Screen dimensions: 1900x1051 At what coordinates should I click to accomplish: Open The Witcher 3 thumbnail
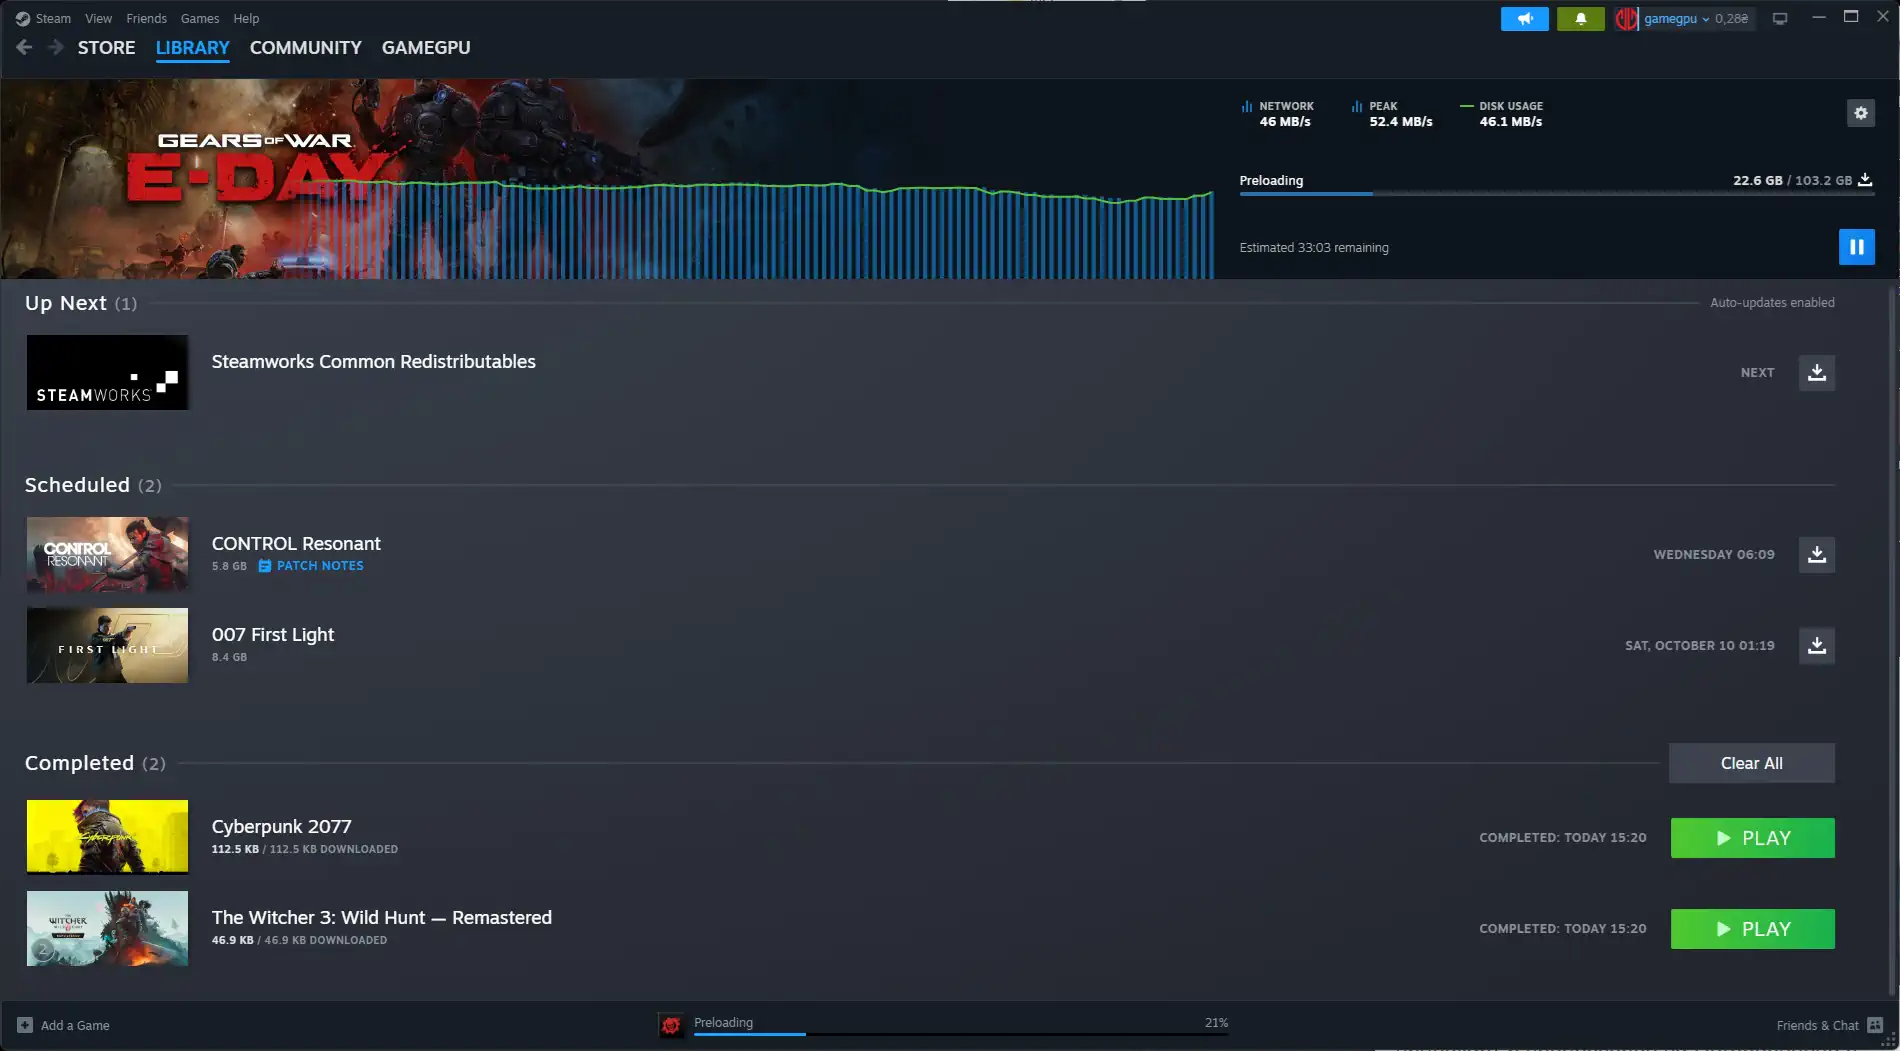coord(107,928)
